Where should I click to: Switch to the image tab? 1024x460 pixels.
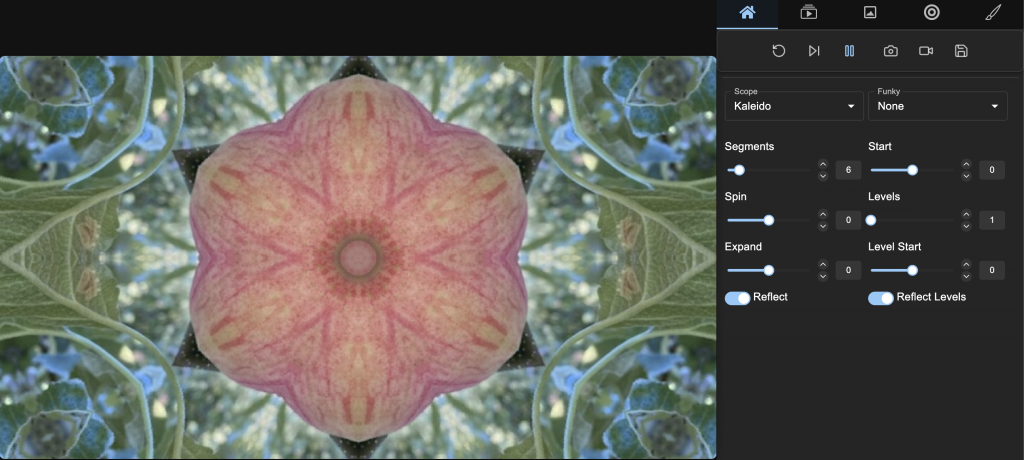[870, 13]
